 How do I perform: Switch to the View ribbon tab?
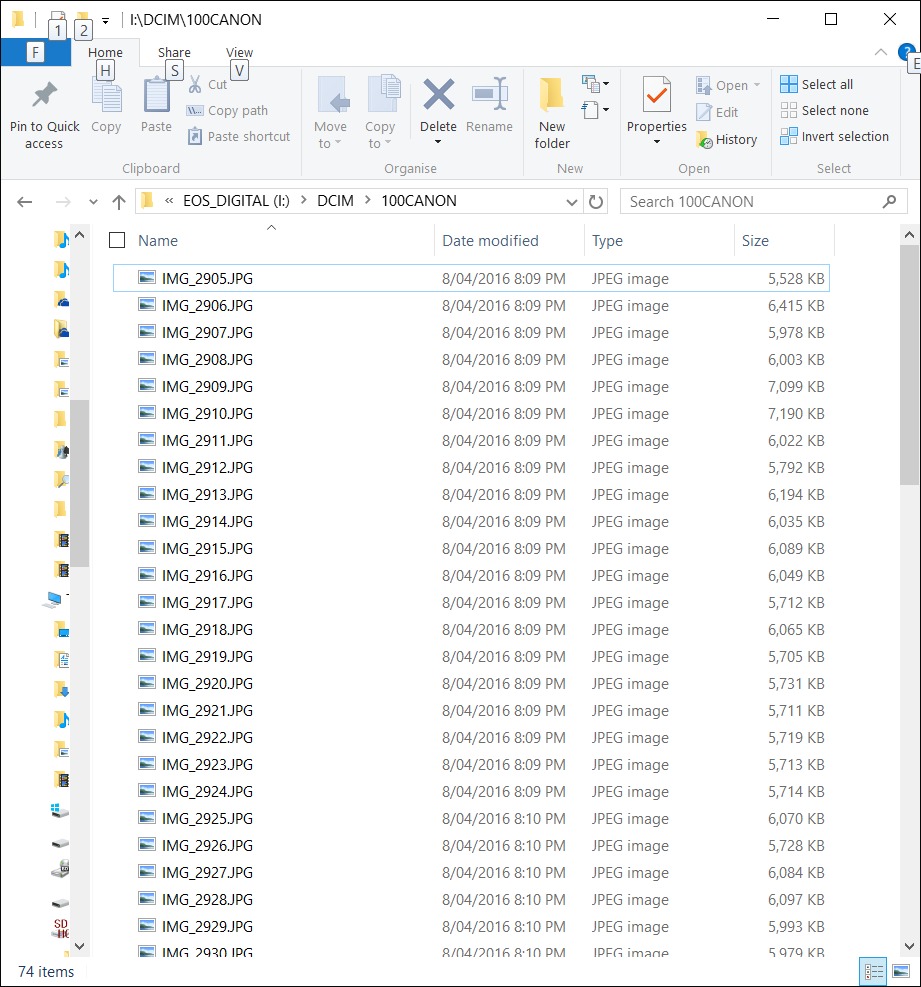[x=239, y=53]
